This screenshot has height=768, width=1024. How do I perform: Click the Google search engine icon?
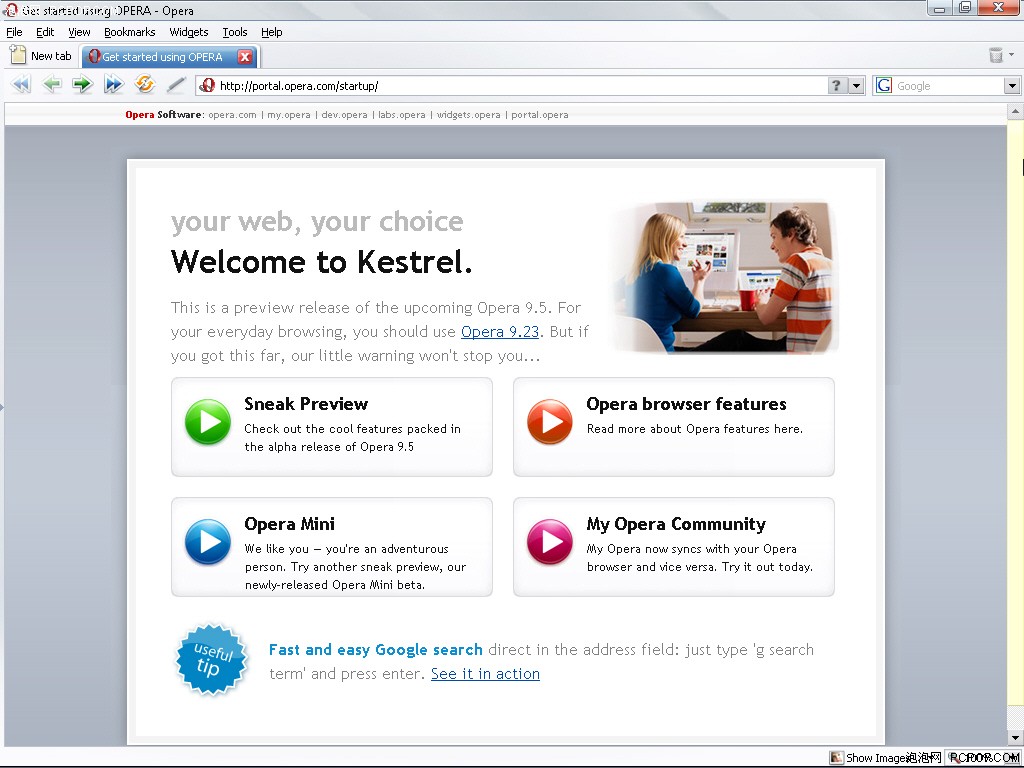tap(884, 86)
